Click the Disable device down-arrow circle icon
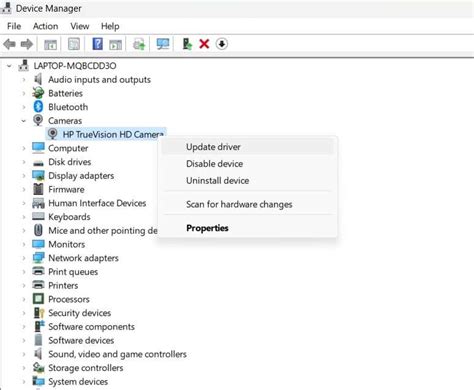 222,44
